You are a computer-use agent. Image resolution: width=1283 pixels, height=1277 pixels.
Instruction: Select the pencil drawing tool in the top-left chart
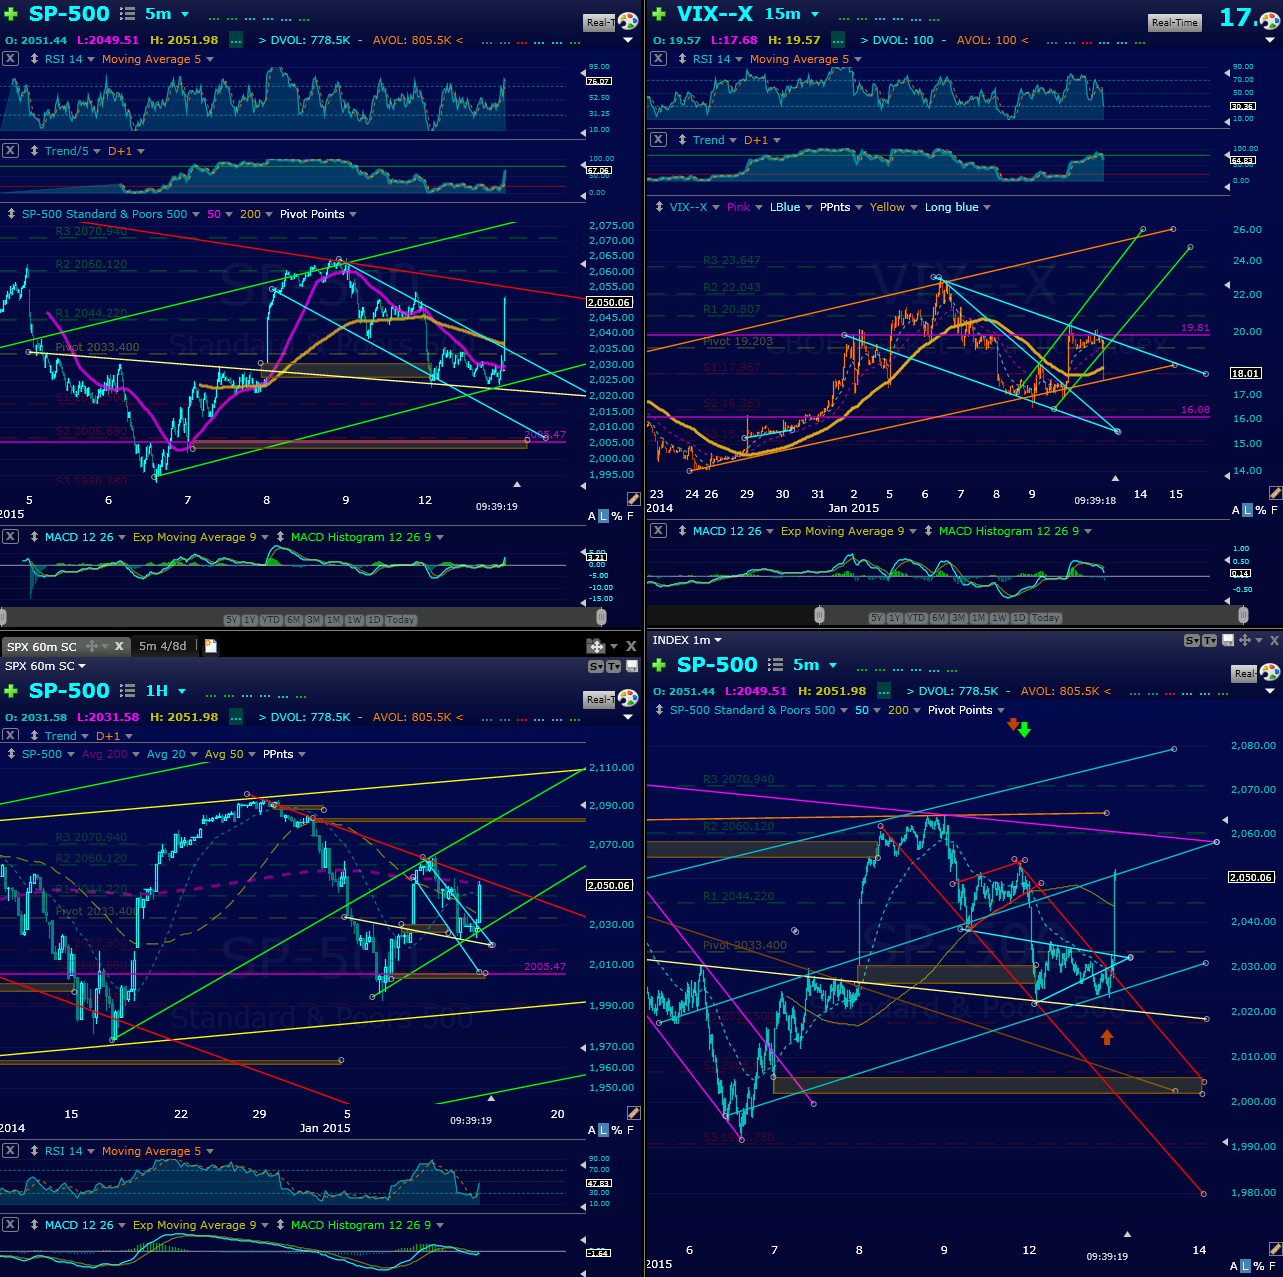tap(633, 498)
